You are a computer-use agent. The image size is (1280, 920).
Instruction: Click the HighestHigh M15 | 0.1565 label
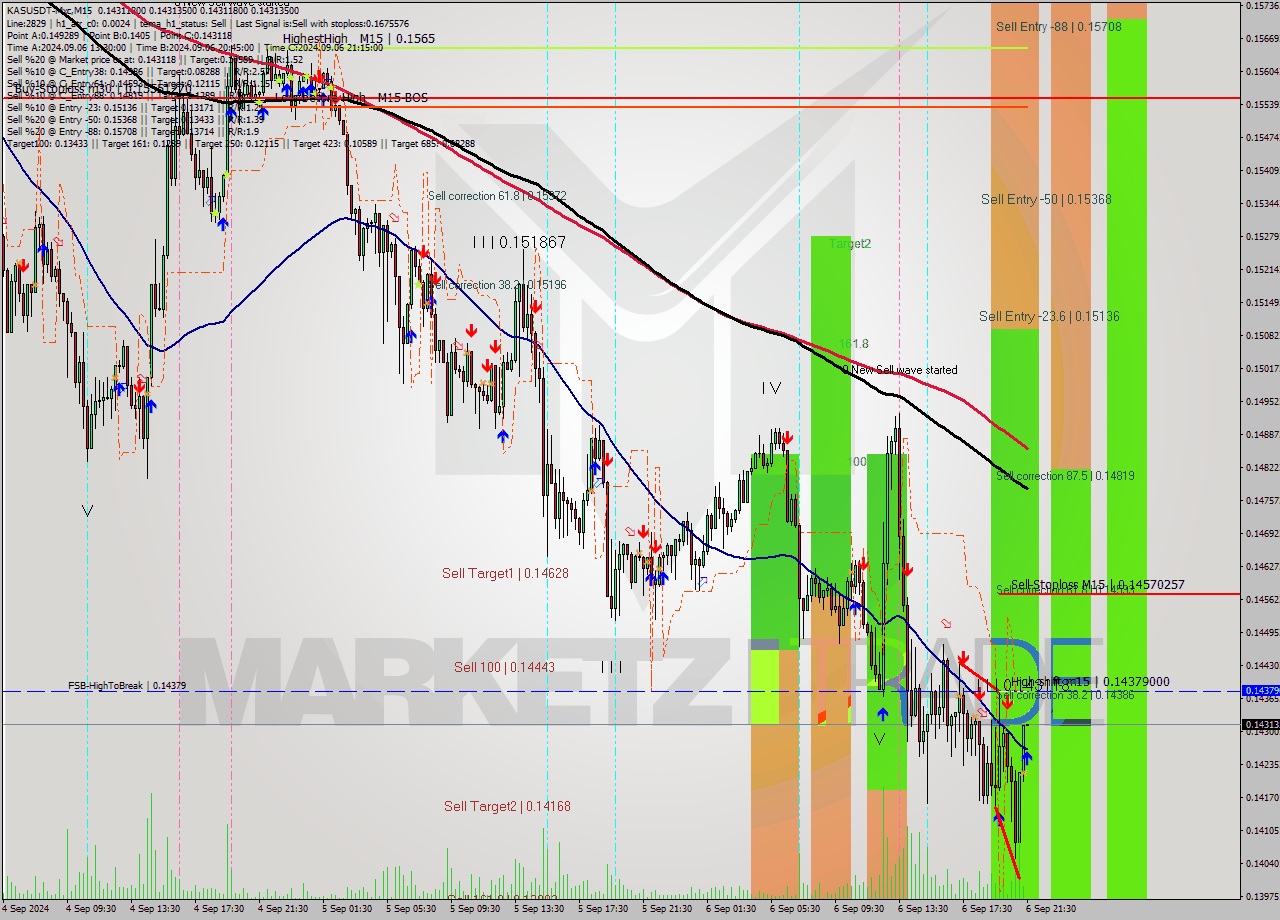tap(358, 39)
